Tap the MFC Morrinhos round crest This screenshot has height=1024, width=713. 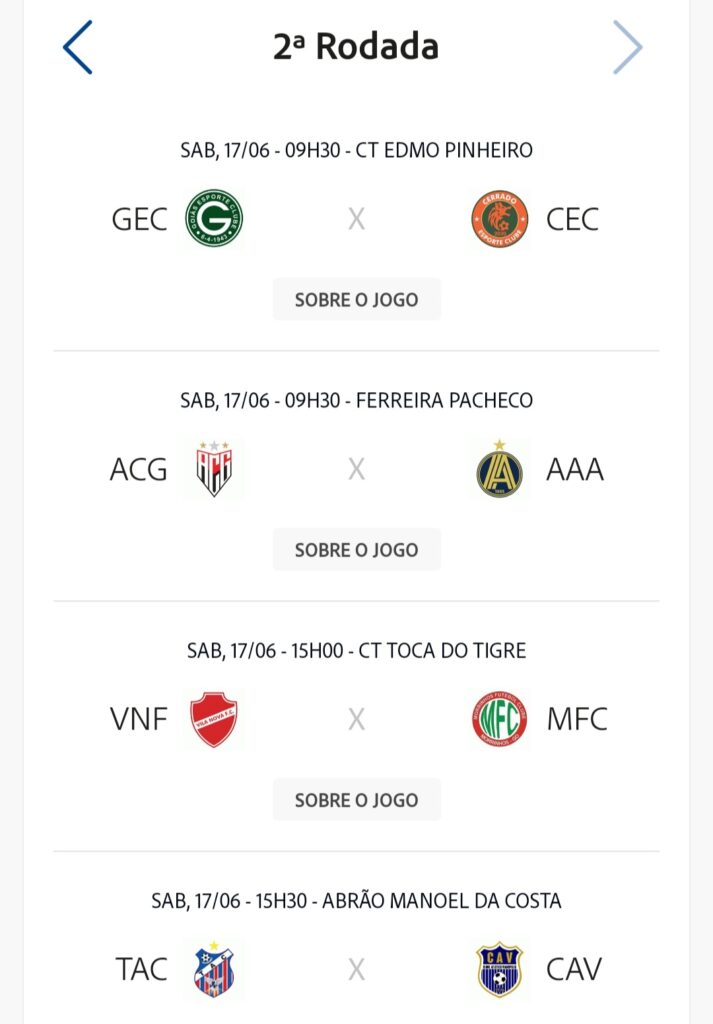[x=499, y=719]
